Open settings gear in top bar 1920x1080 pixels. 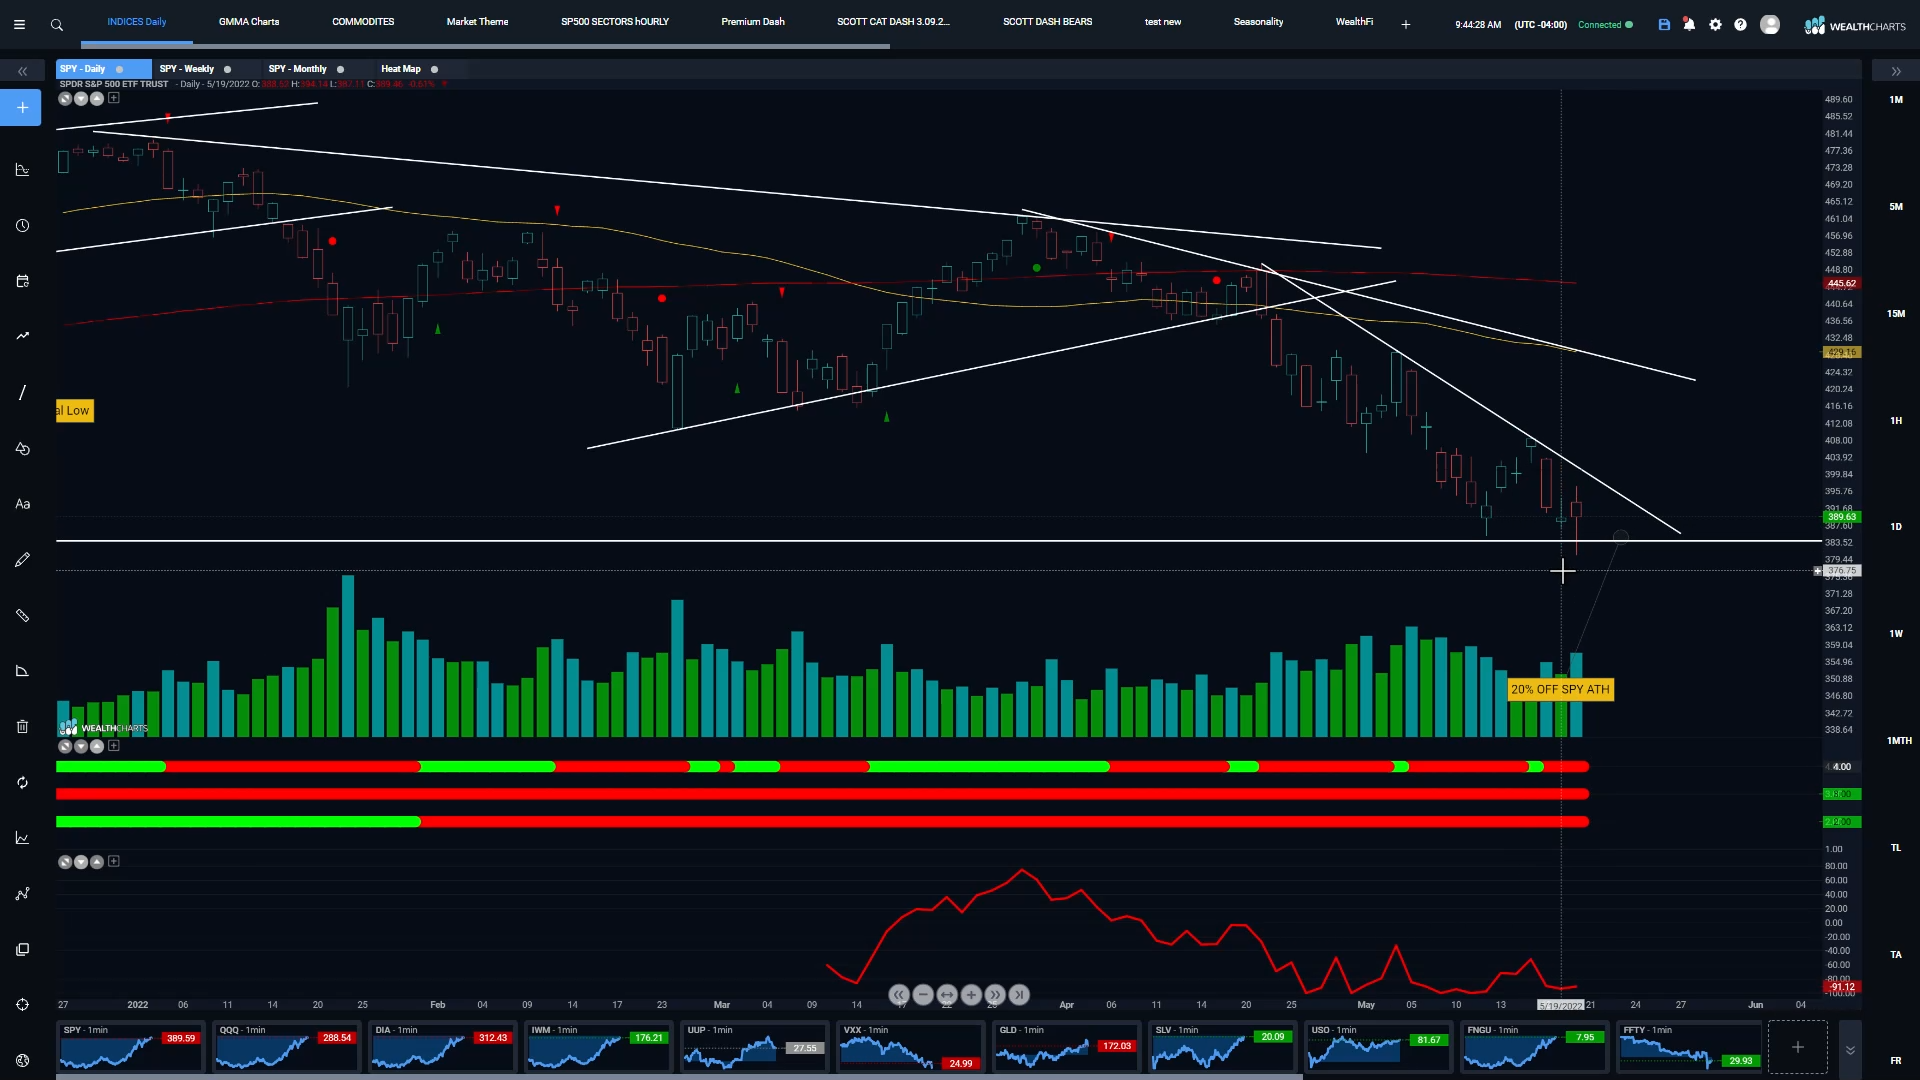pos(1715,25)
